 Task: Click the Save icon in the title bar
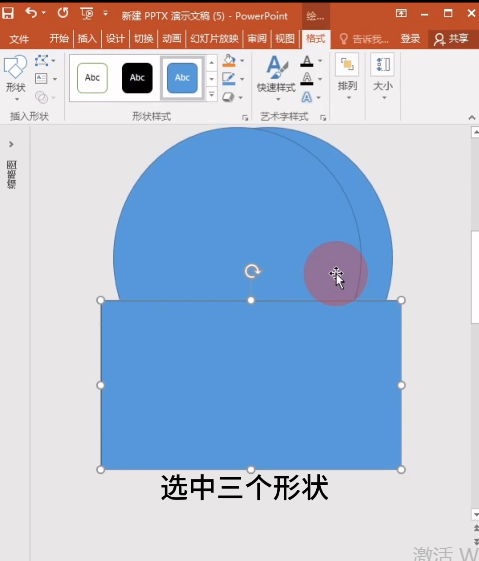click(x=8, y=14)
